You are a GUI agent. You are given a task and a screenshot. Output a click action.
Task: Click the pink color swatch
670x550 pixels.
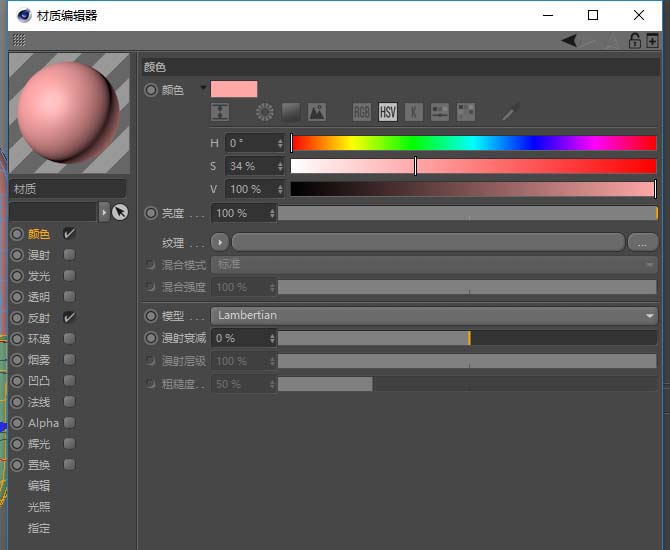(x=234, y=89)
